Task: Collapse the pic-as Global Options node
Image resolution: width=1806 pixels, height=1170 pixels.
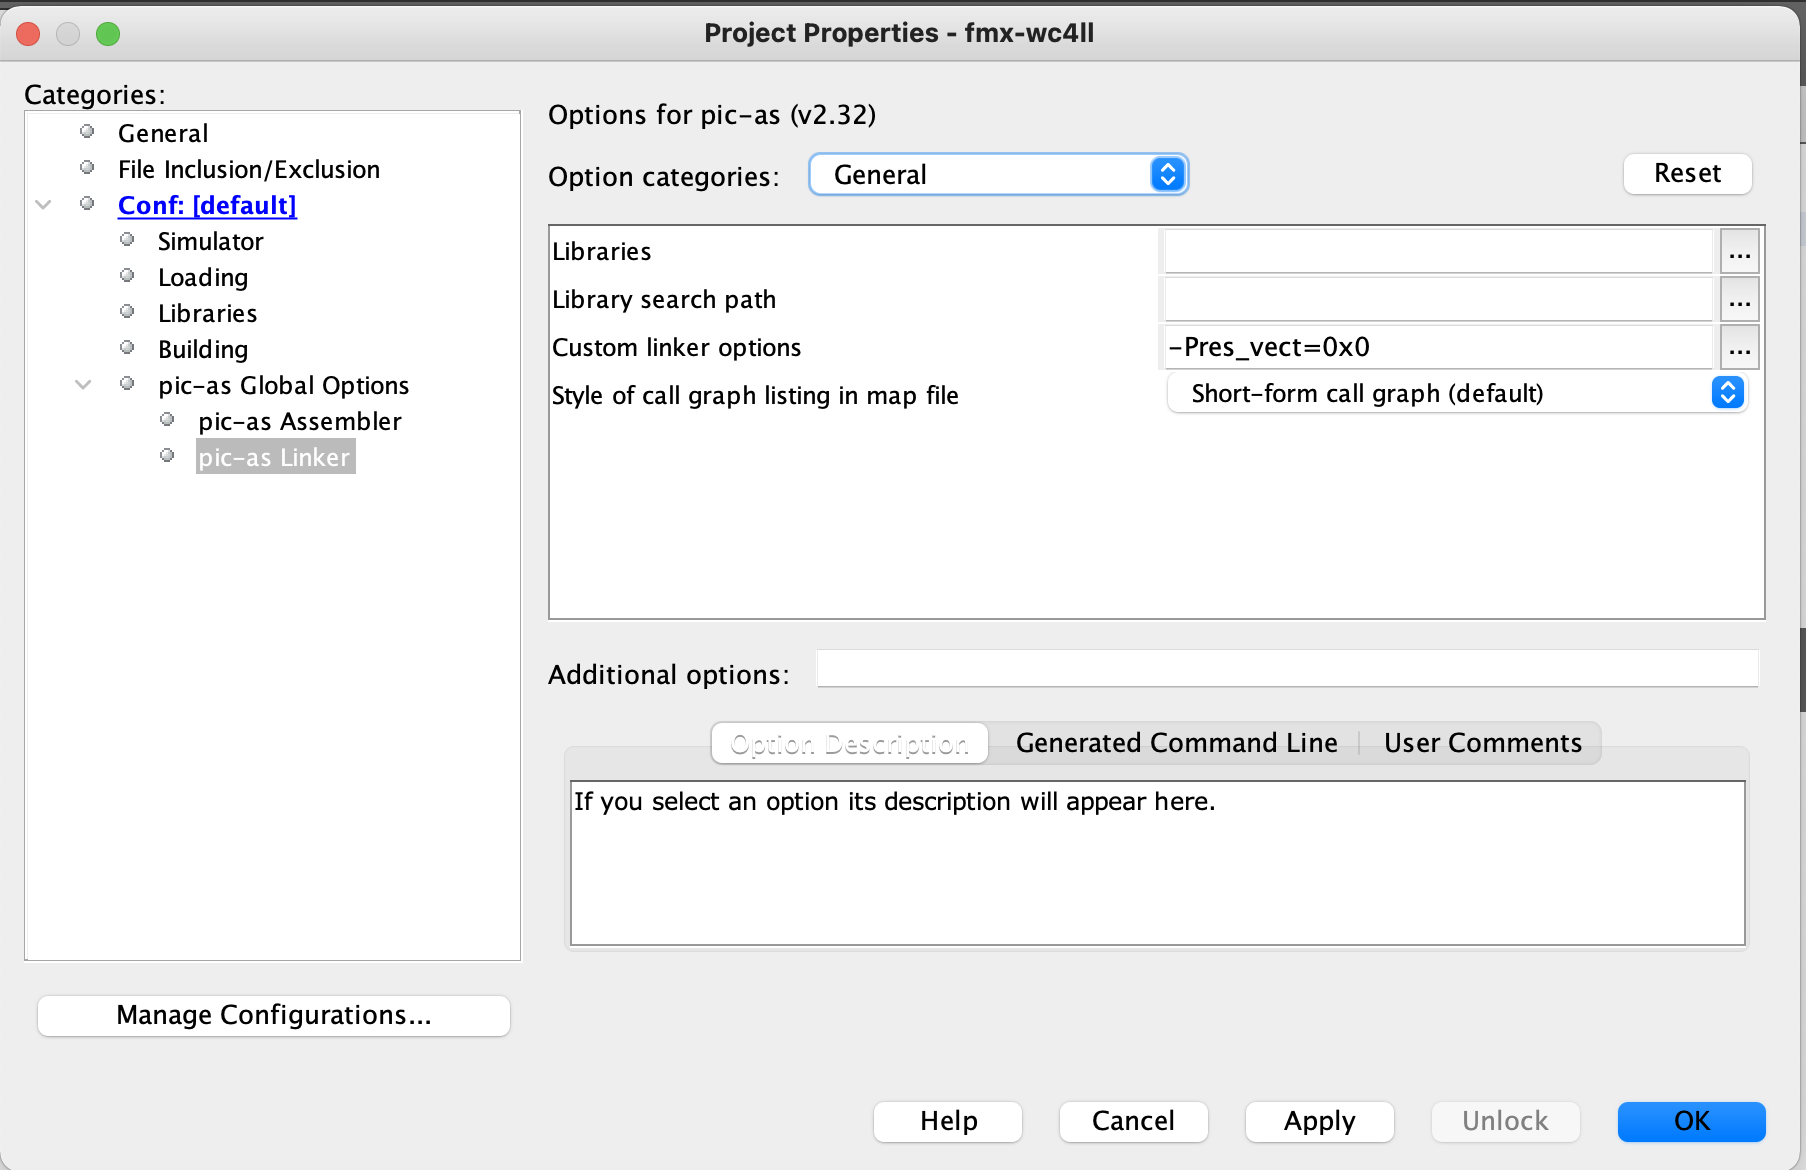Action: pos(83,385)
